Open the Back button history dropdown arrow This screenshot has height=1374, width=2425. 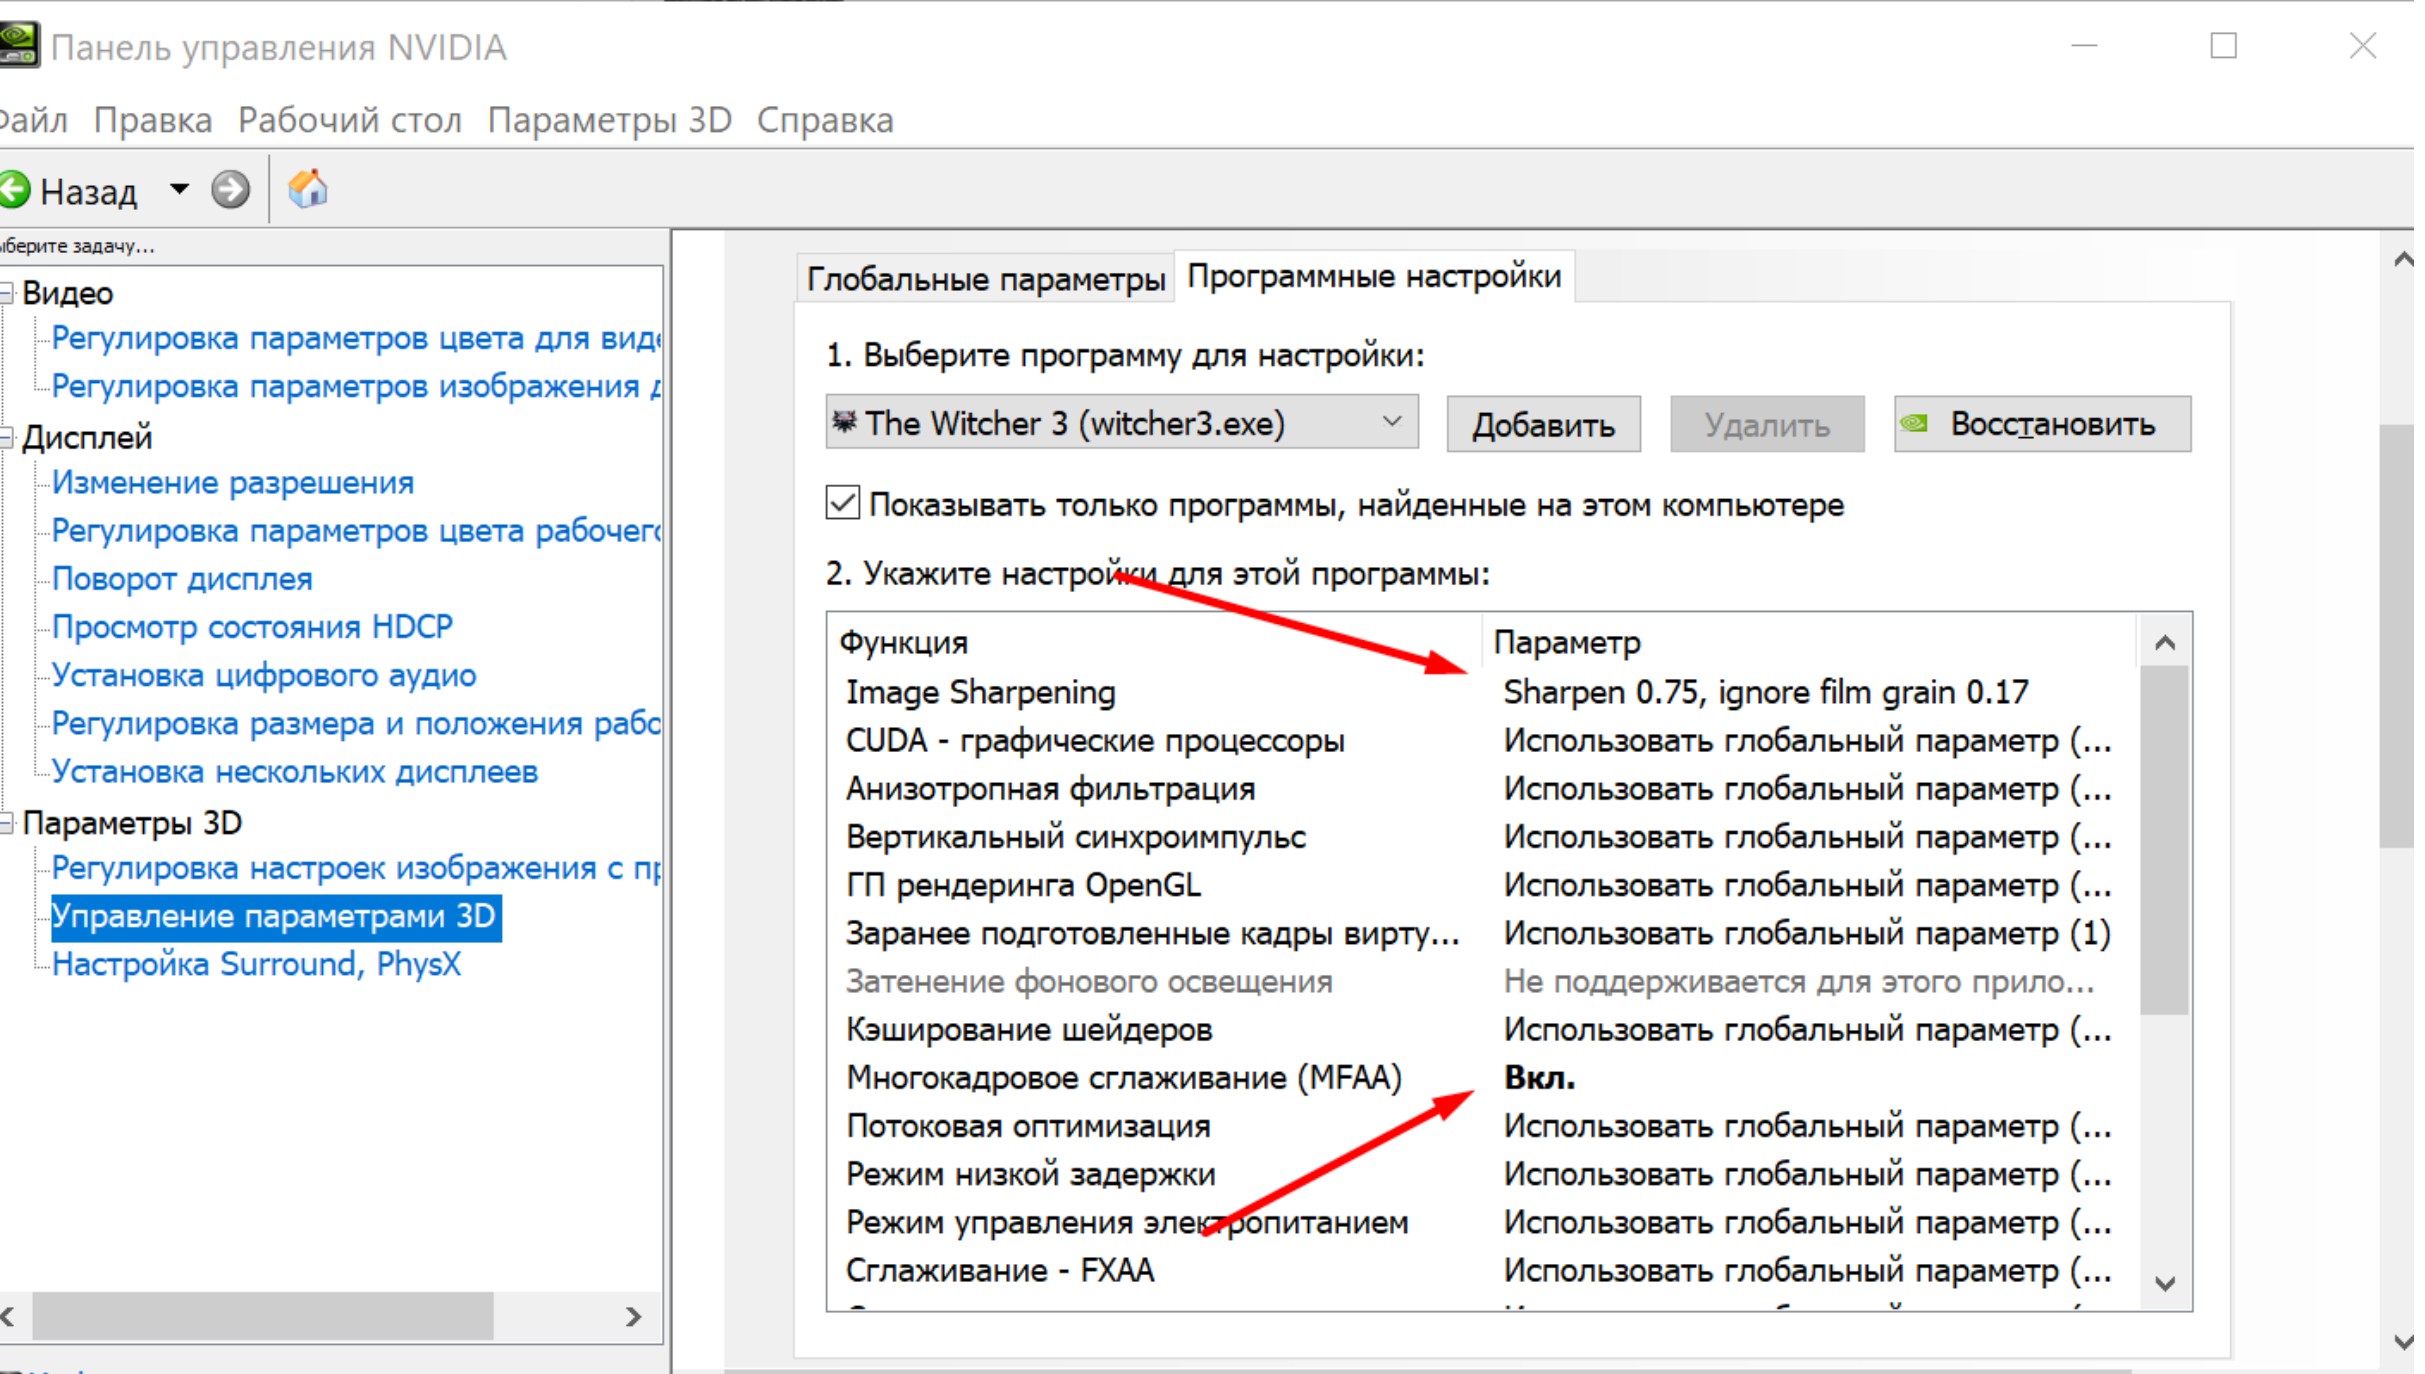pyautogui.click(x=179, y=188)
